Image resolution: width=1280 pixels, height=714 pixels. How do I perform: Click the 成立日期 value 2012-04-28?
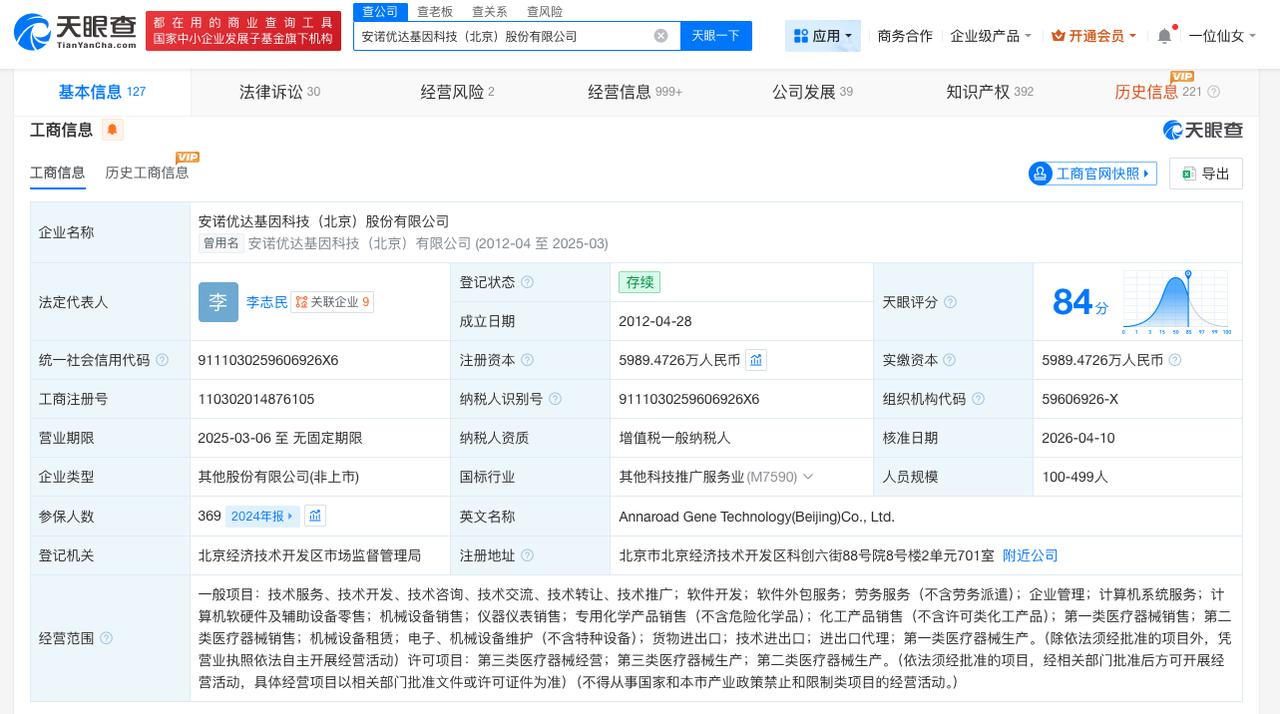pos(655,321)
